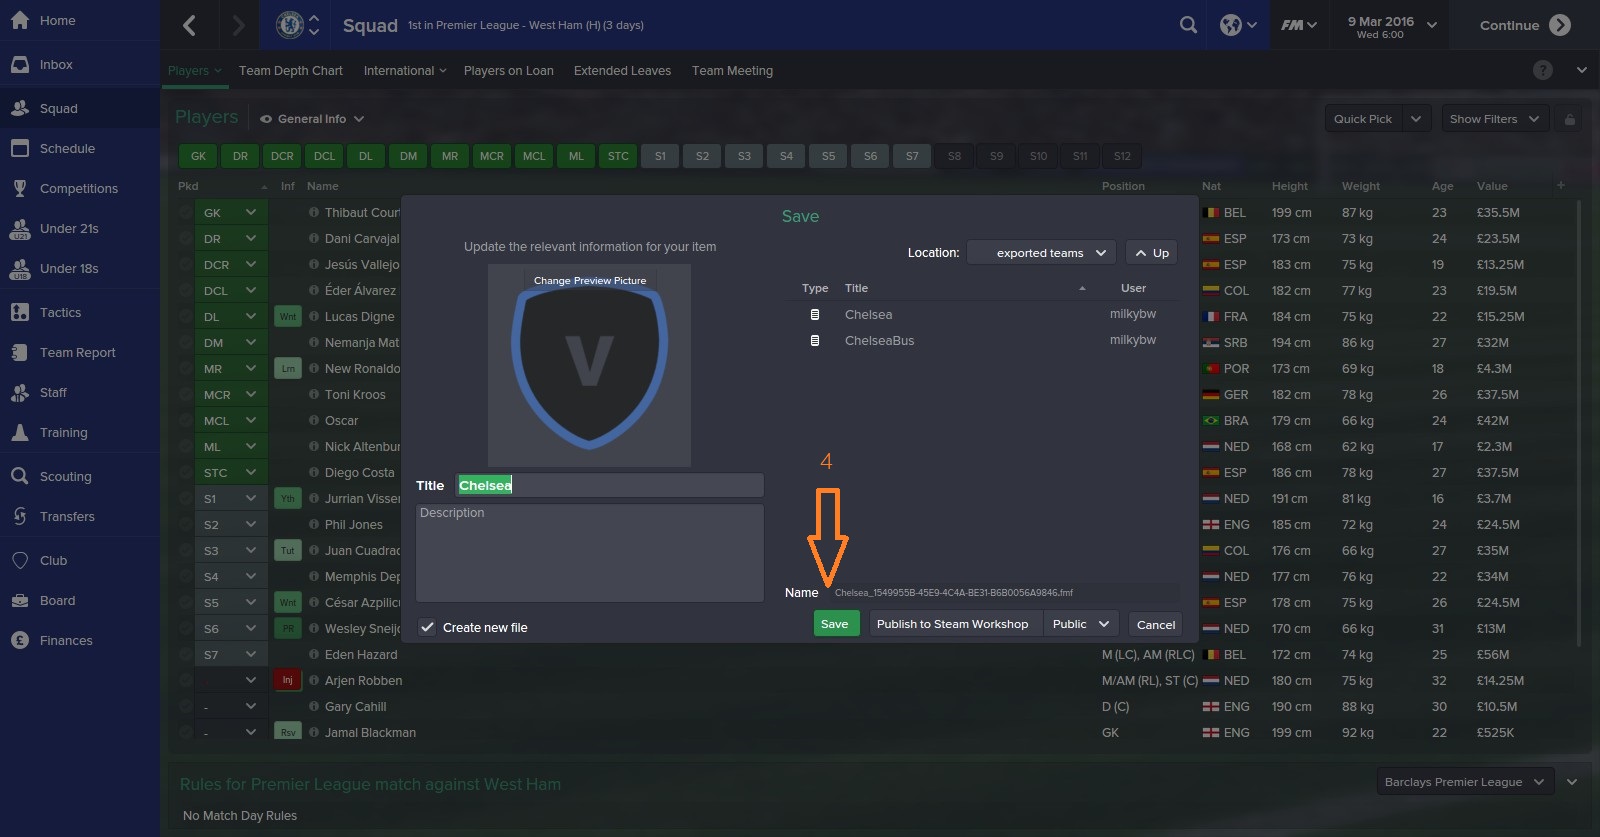Toggle the lock icon beside Show Filters
Viewport: 1600px width, 837px height.
pyautogui.click(x=1570, y=119)
